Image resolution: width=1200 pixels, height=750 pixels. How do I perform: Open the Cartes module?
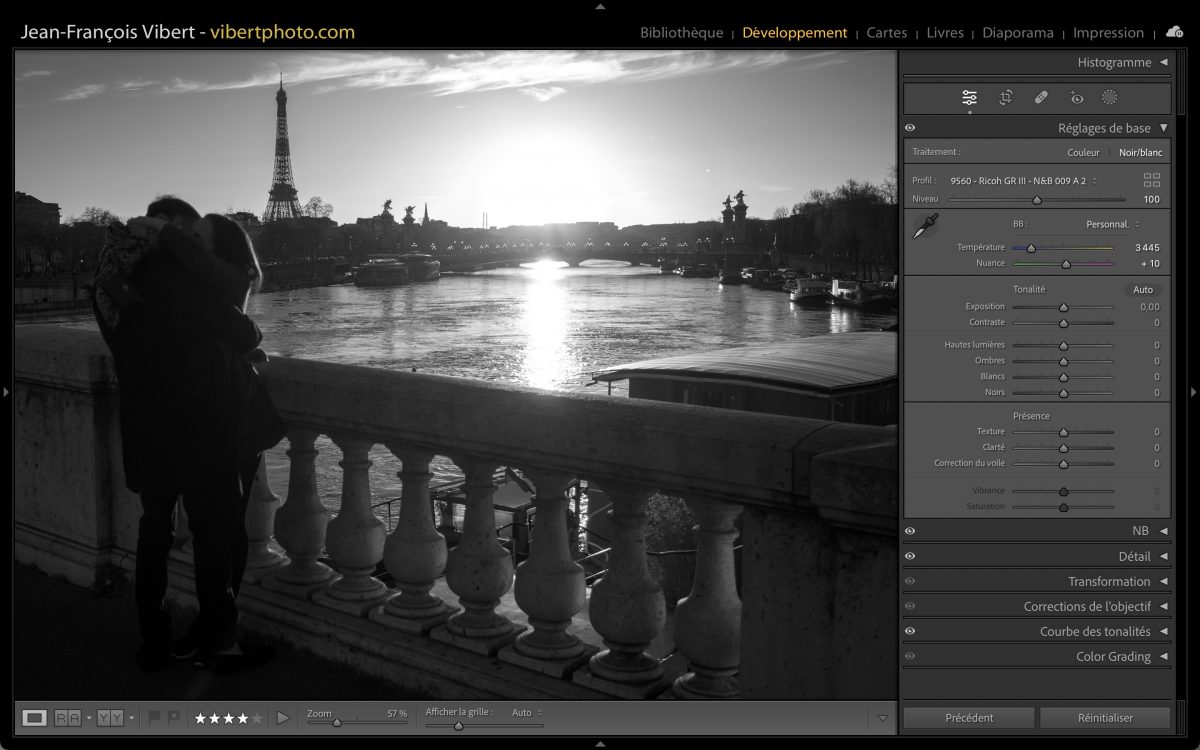(x=886, y=33)
